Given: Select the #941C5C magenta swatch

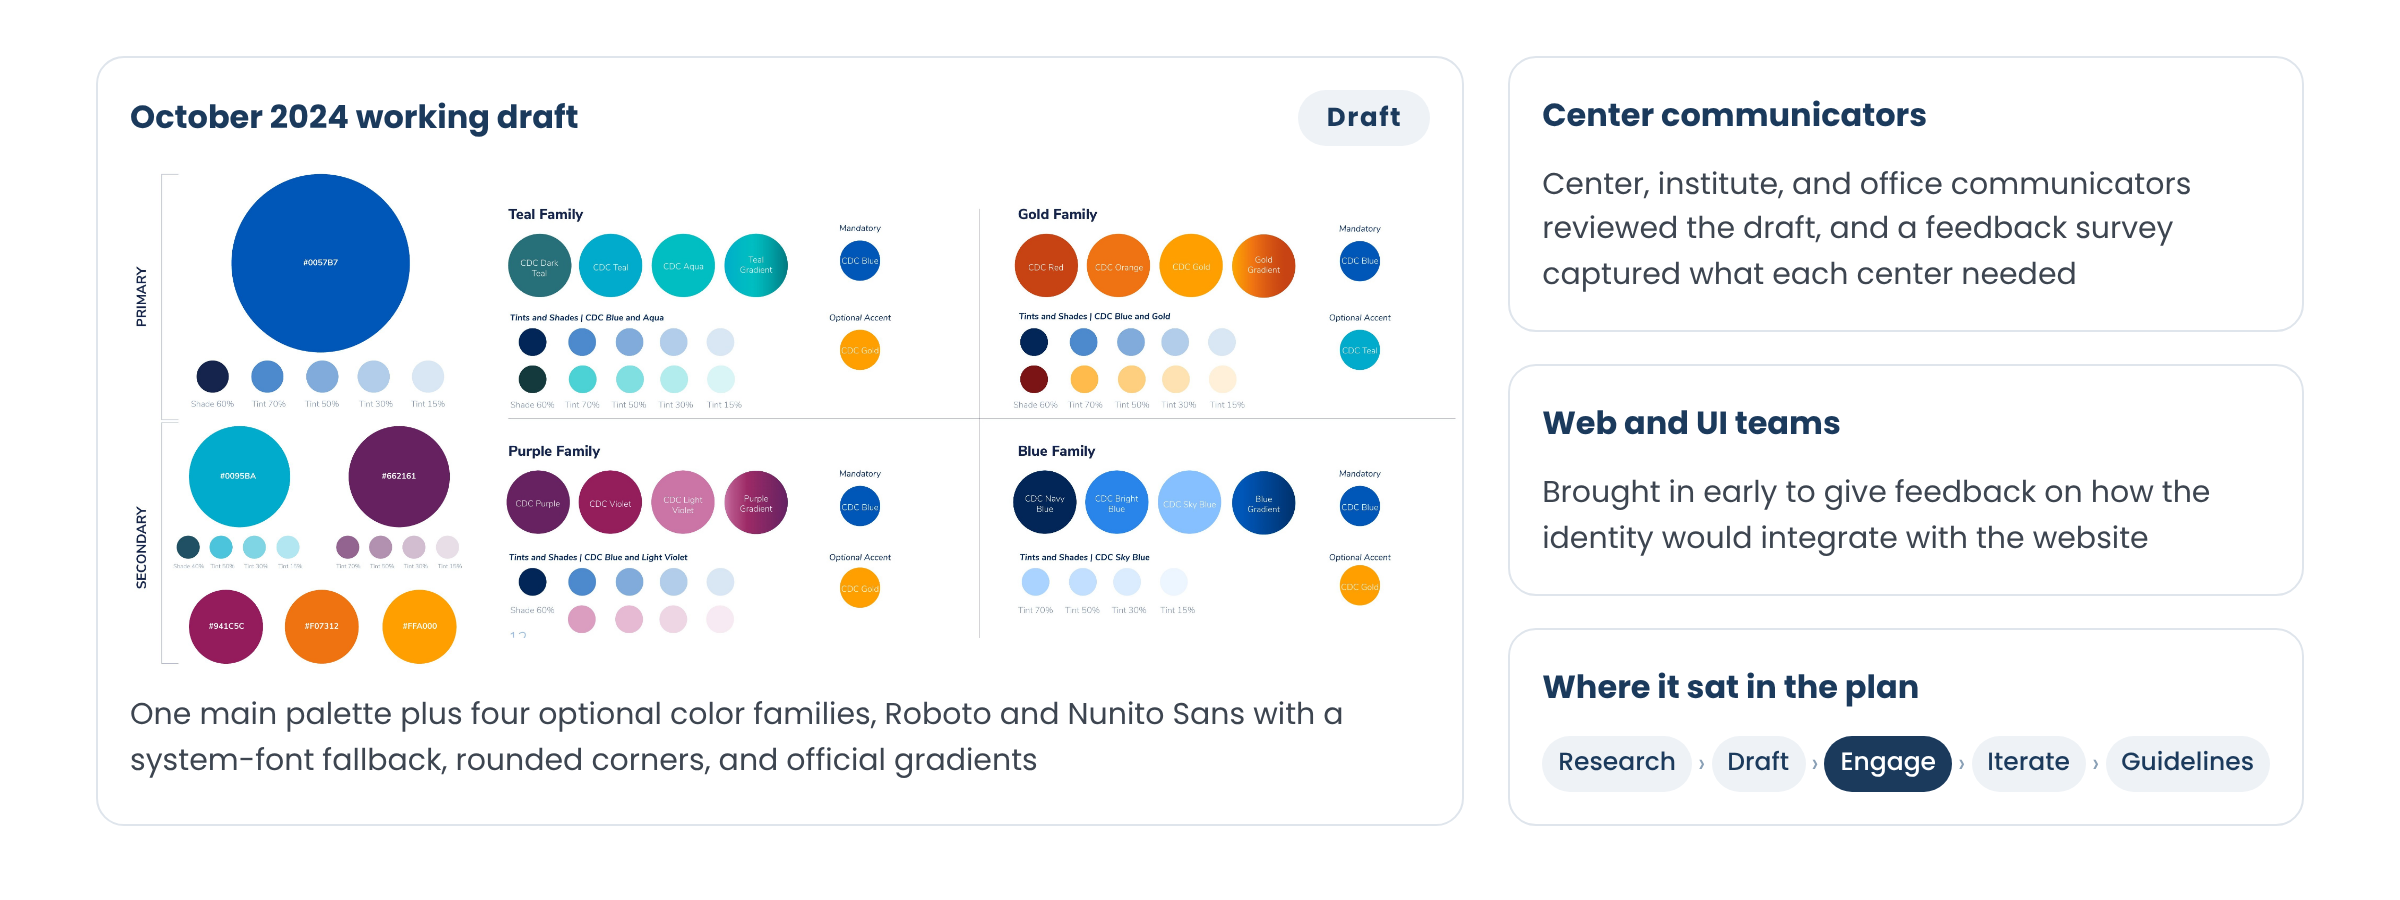Looking at the screenshot, I should (x=226, y=626).
